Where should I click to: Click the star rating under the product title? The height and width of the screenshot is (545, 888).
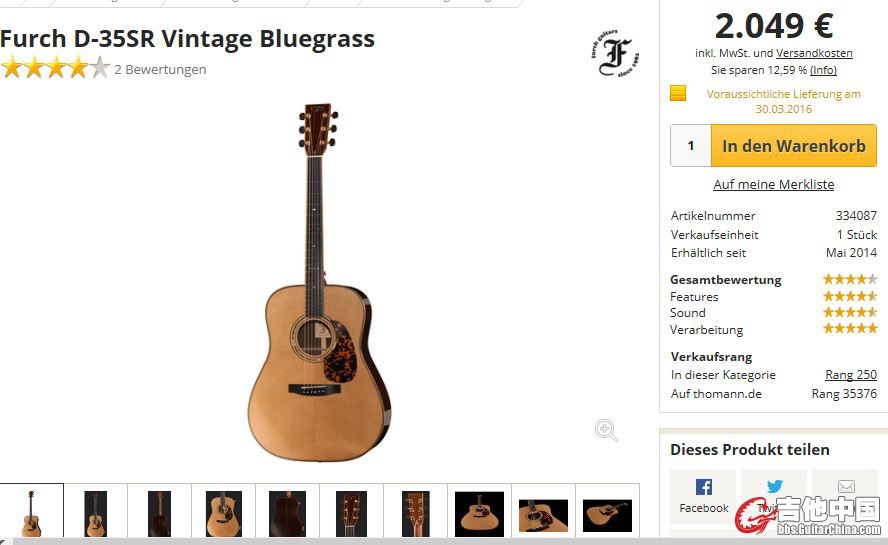coord(56,68)
